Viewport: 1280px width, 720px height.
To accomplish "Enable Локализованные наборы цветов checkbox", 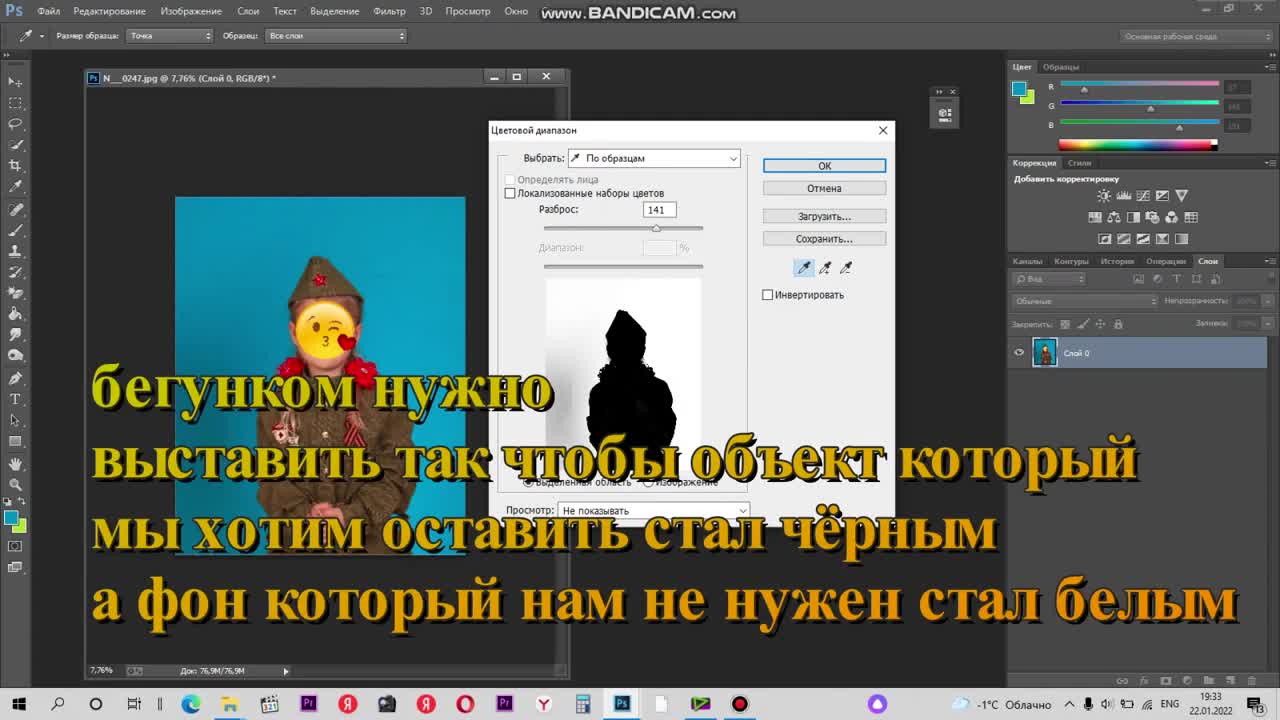I will pos(510,193).
